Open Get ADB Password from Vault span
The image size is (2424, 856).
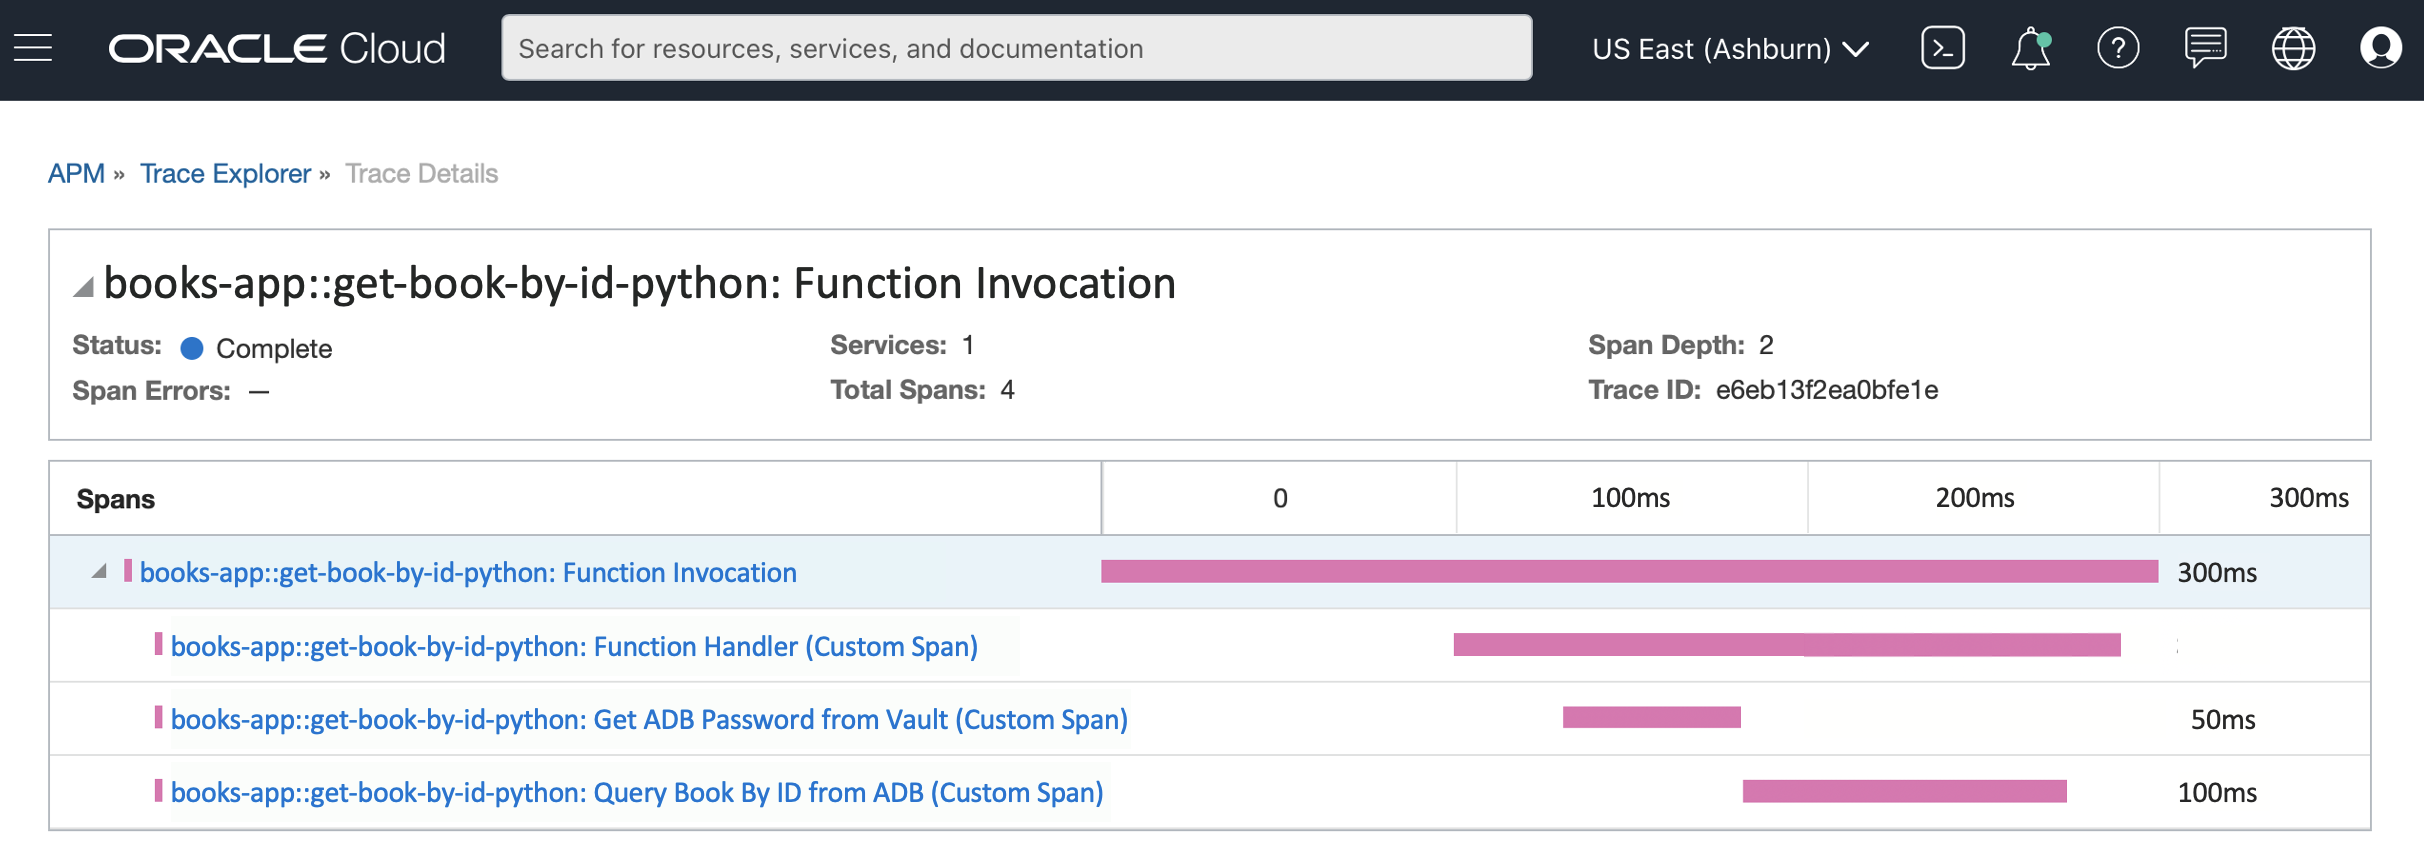649,720
